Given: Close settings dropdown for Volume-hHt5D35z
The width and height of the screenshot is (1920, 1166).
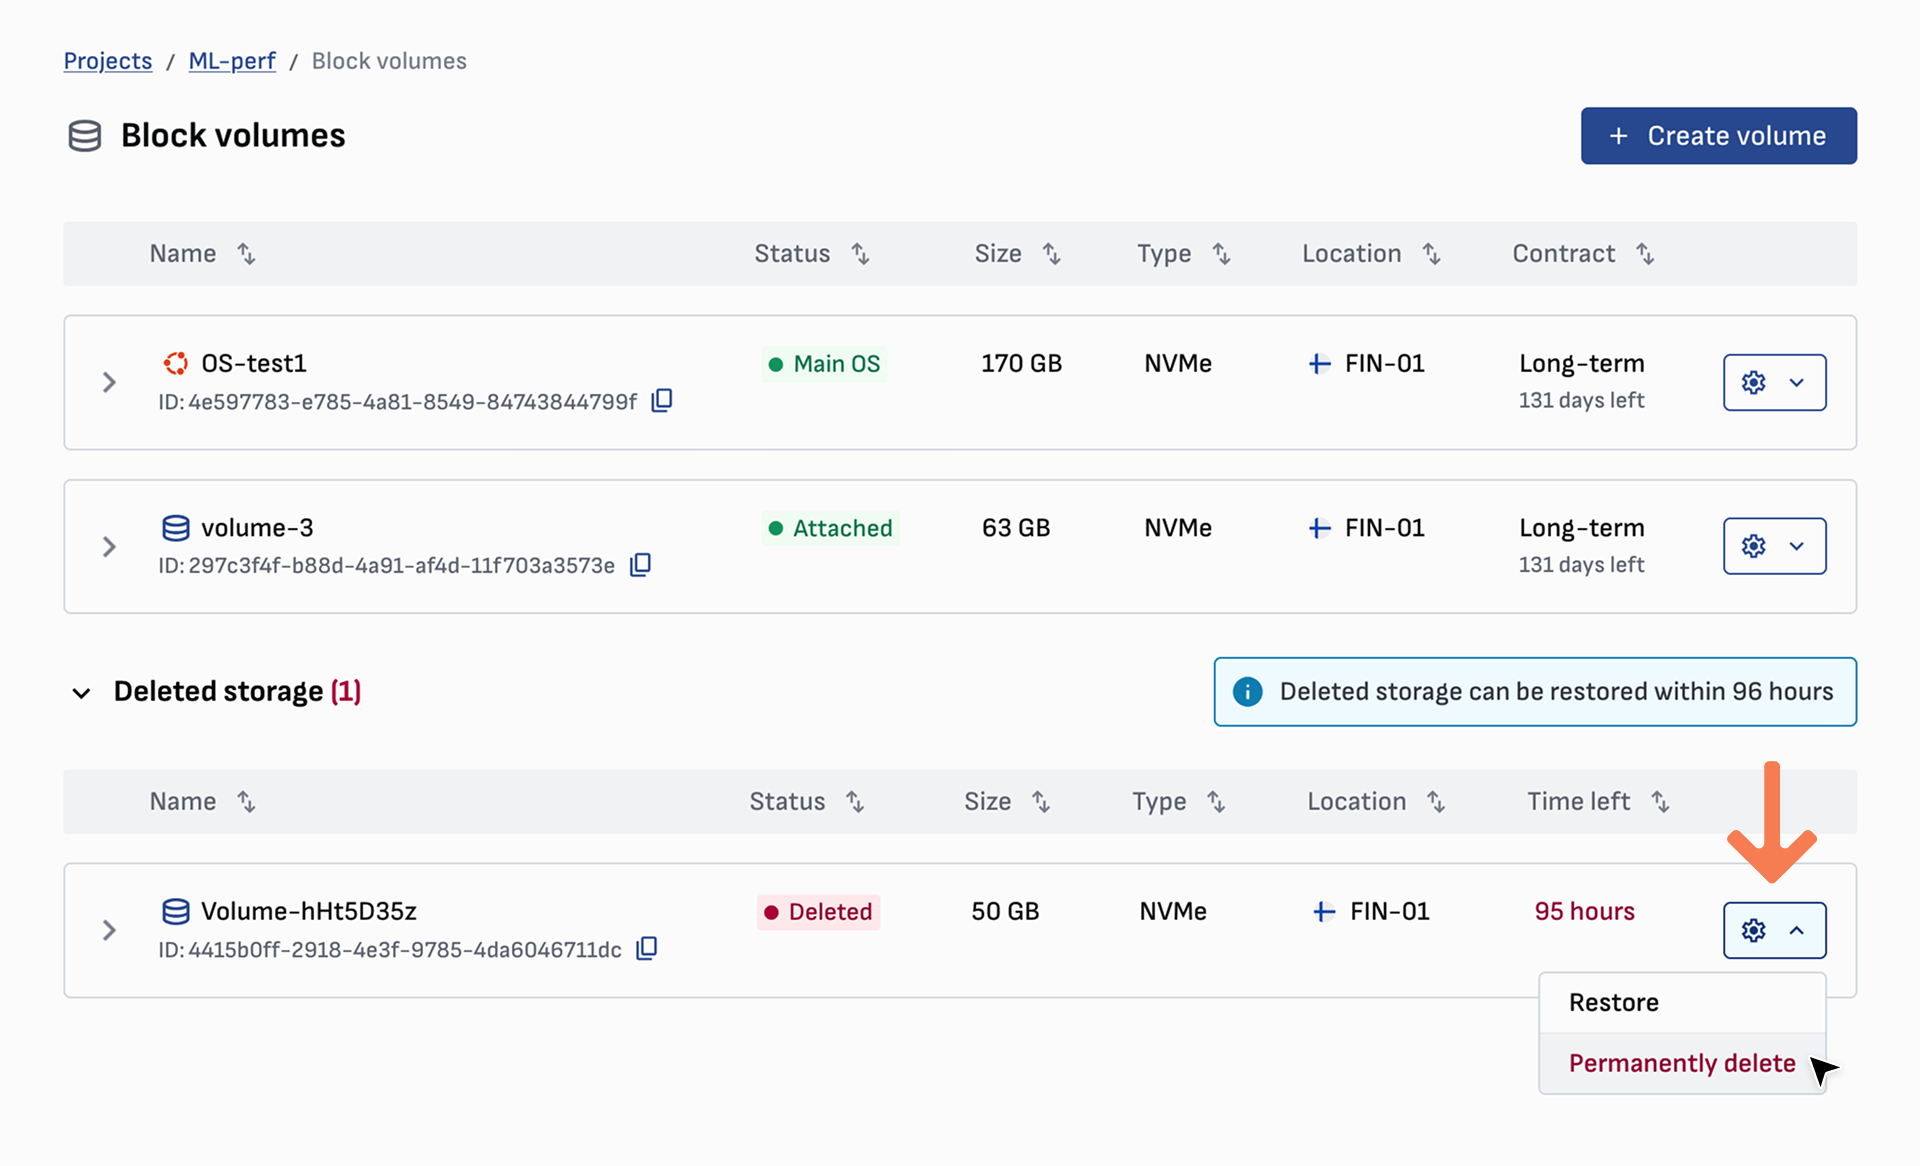Looking at the screenshot, I should (1774, 930).
